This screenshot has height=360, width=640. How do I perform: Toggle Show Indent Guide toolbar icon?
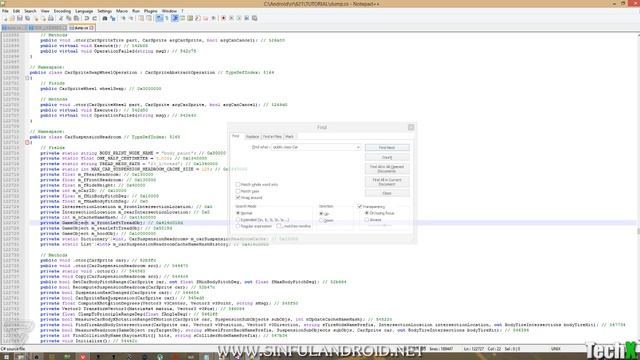coord(175,18)
